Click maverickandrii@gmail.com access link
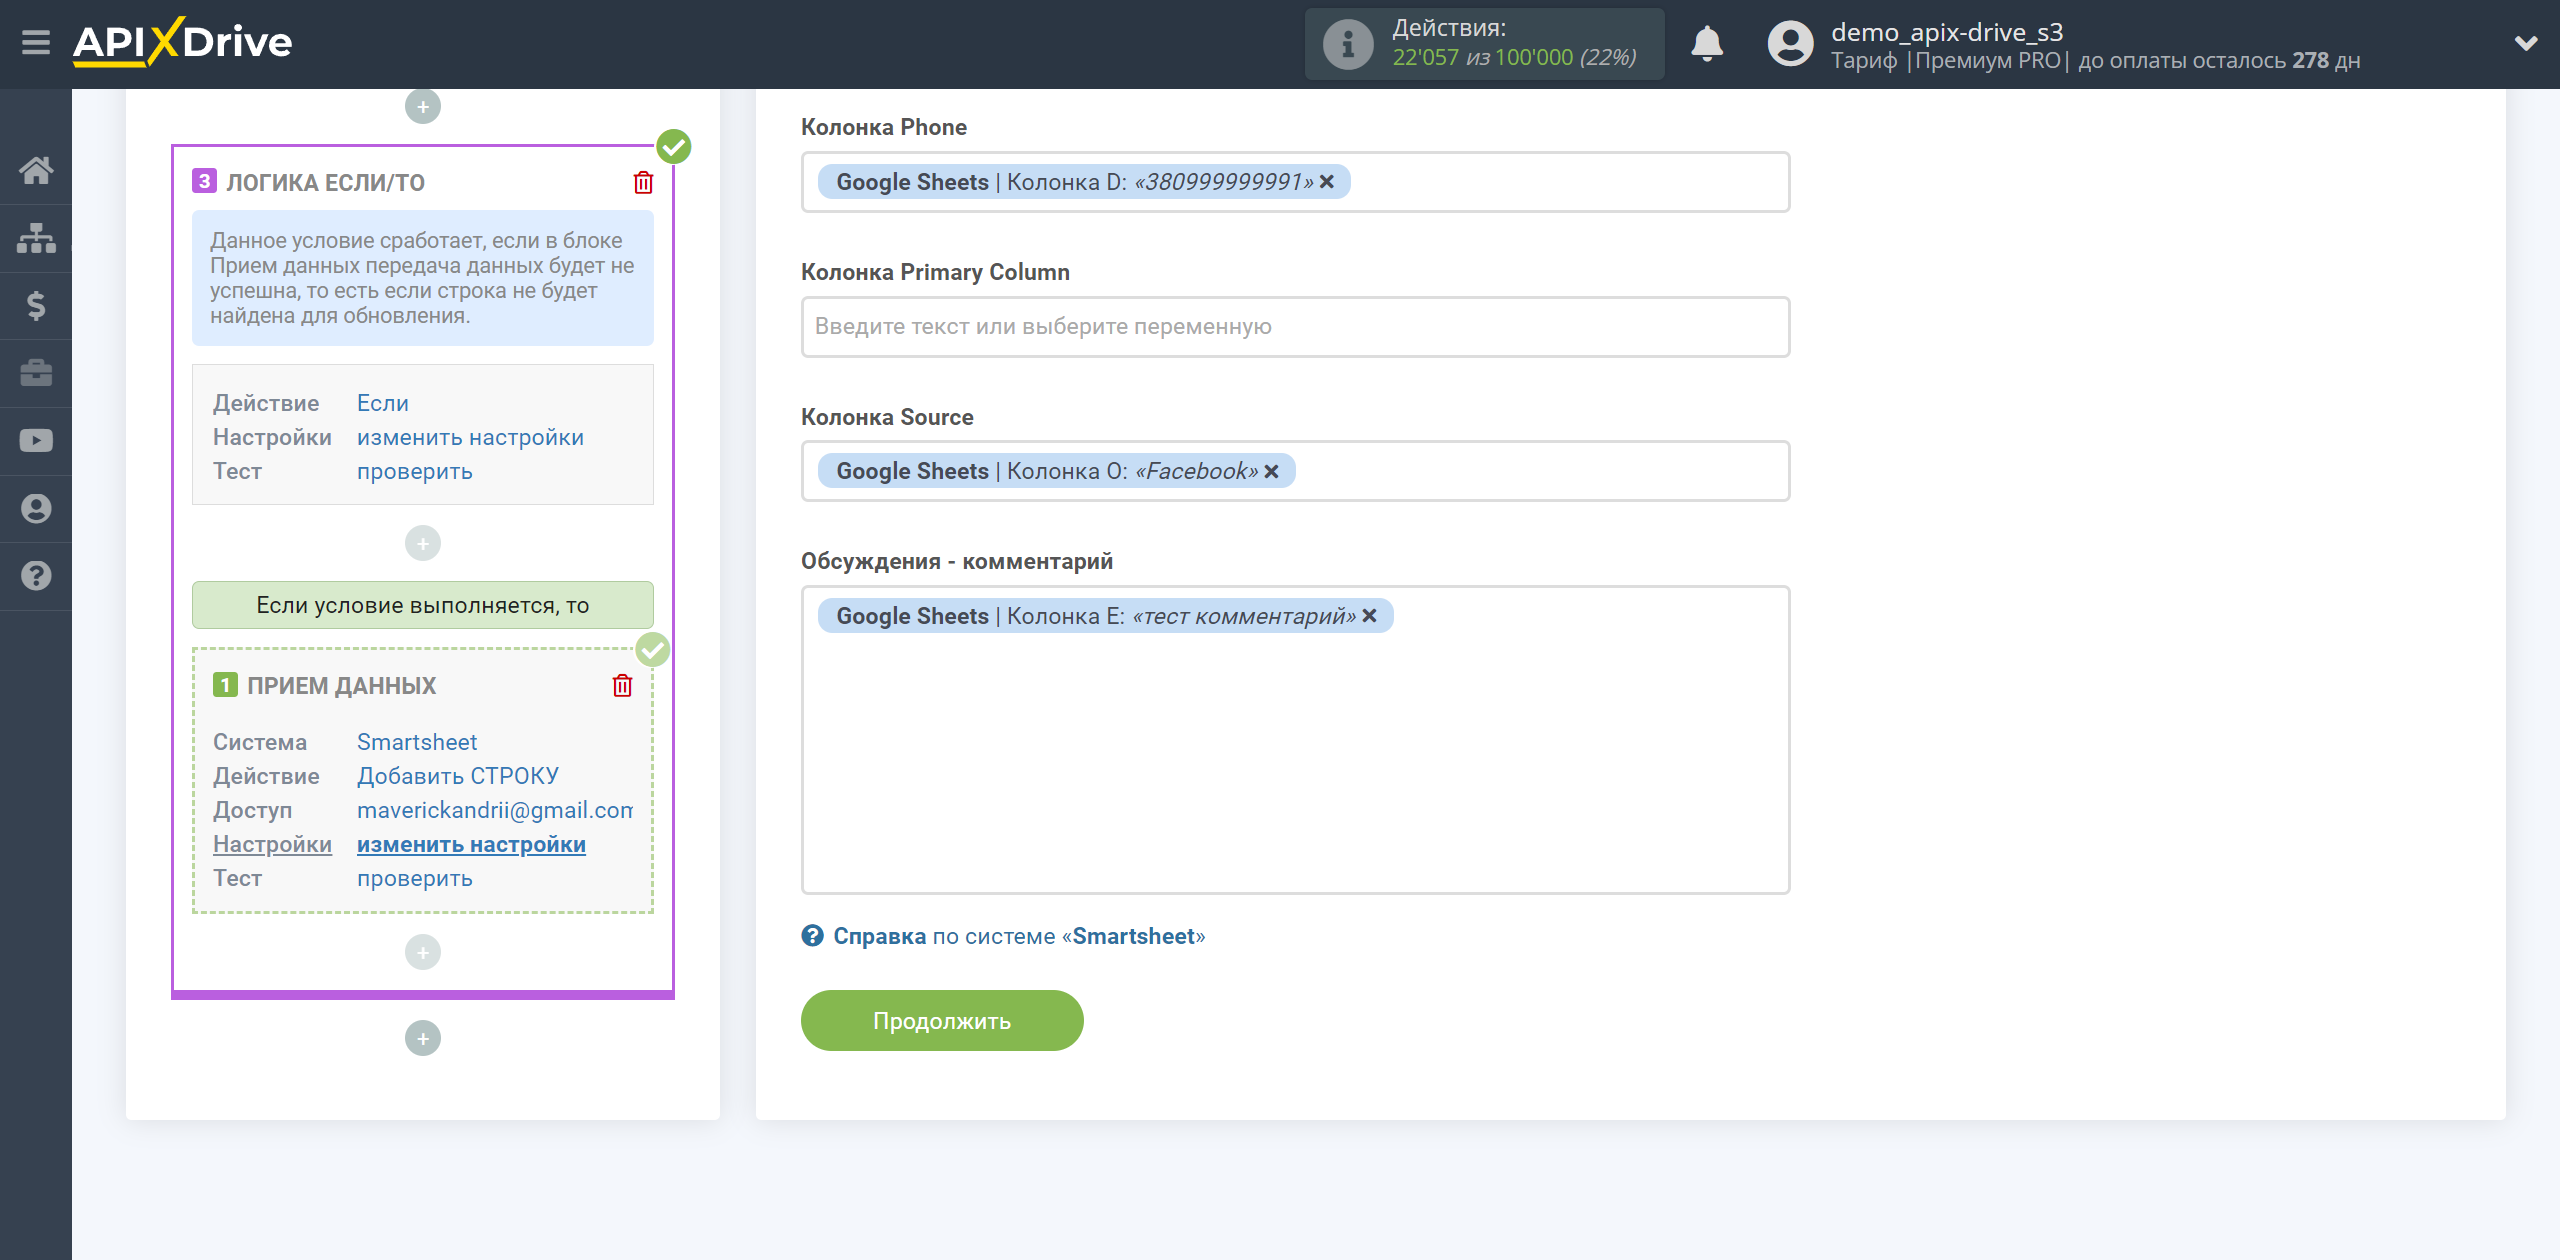Viewport: 2560px width, 1260px height. coord(495,810)
